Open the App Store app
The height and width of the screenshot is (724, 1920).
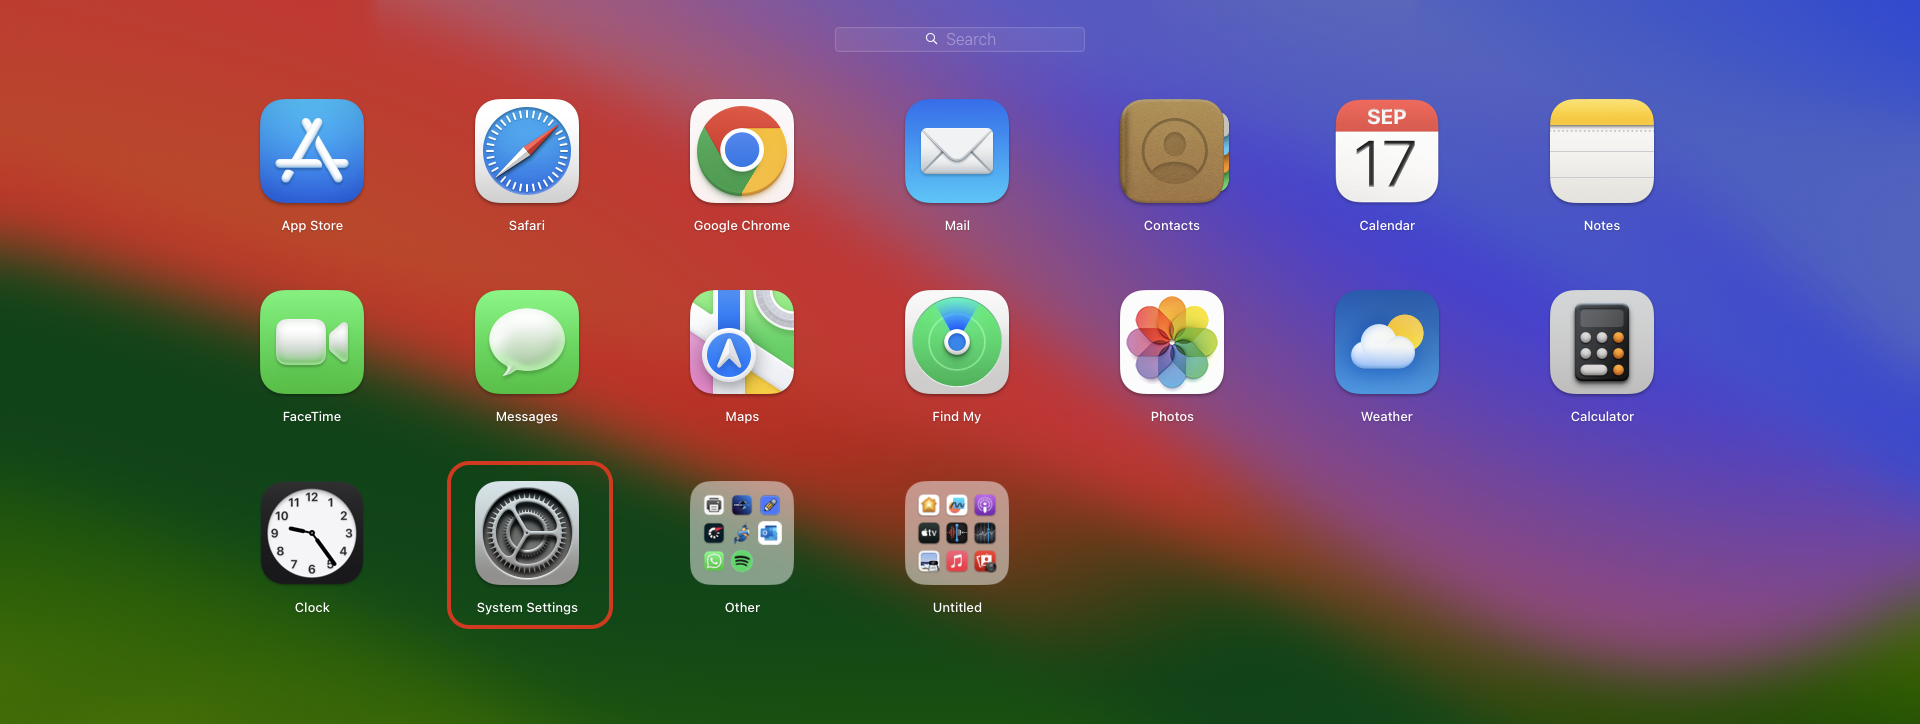click(312, 151)
